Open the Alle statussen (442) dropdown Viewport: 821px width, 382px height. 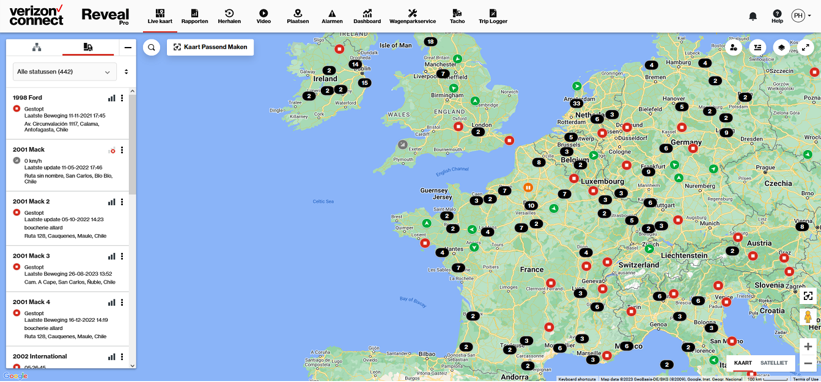pos(64,72)
